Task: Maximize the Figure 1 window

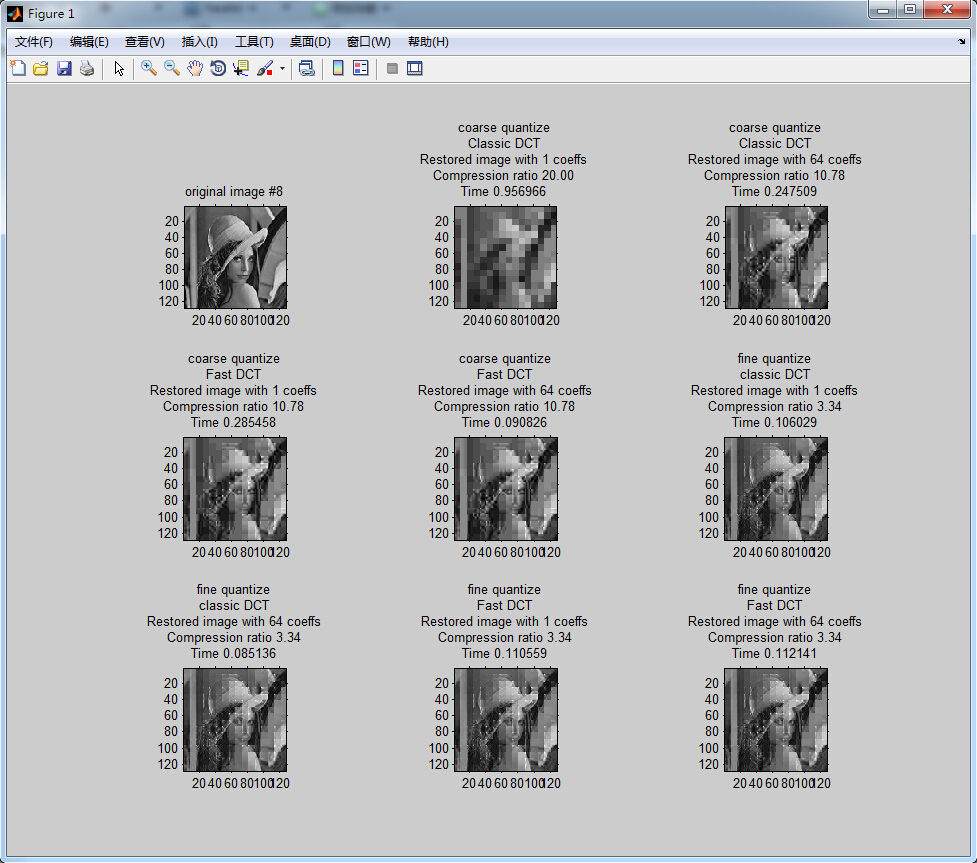Action: tap(910, 9)
